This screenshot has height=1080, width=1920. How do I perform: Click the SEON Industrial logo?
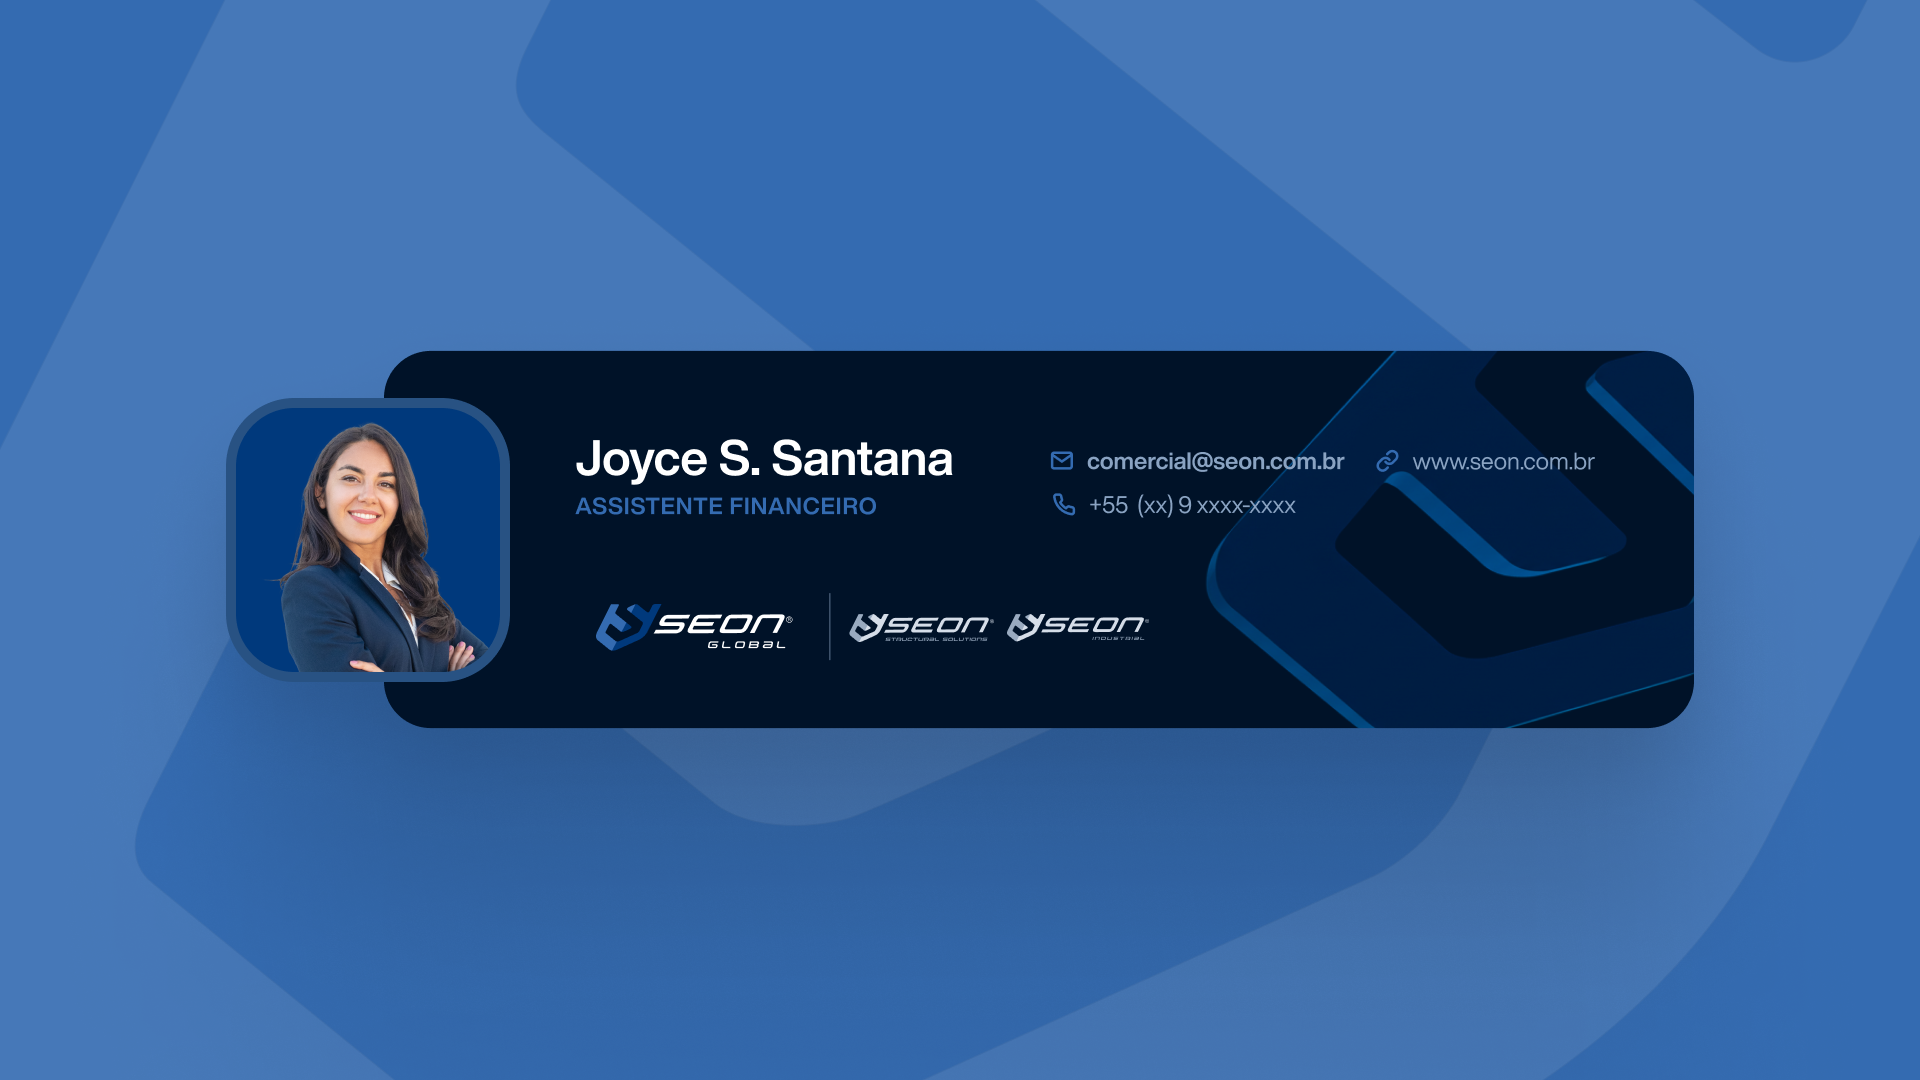point(1077,627)
